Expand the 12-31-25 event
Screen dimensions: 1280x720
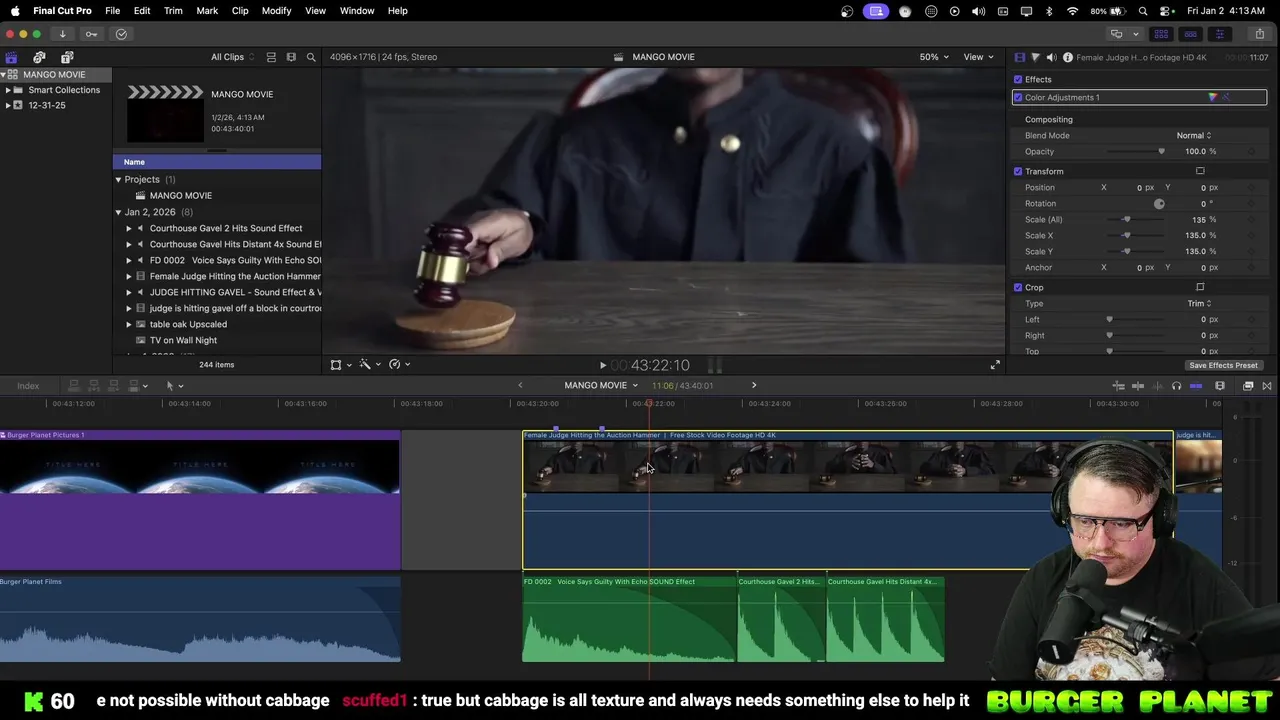point(8,105)
